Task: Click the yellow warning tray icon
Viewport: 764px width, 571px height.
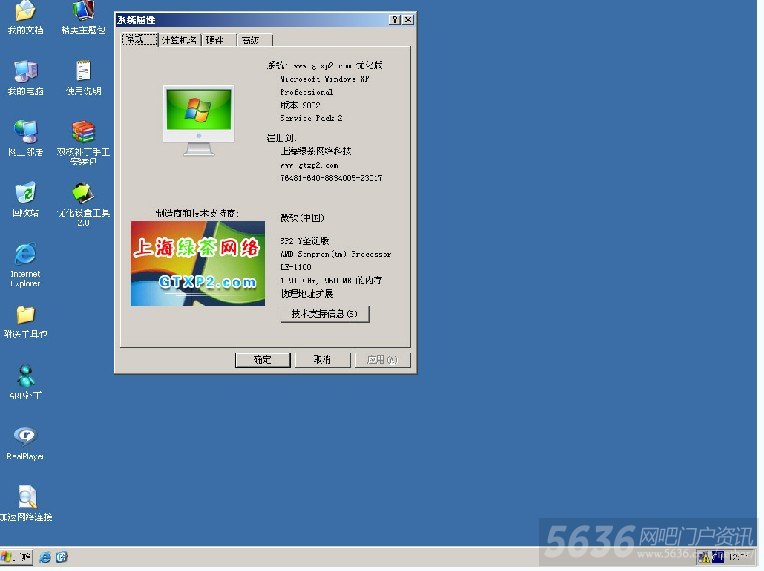Action: pyautogui.click(x=703, y=557)
